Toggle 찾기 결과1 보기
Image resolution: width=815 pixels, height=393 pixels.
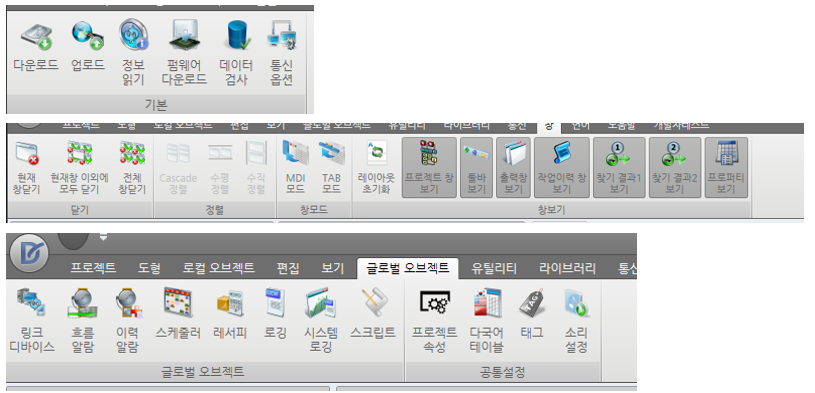tap(619, 168)
